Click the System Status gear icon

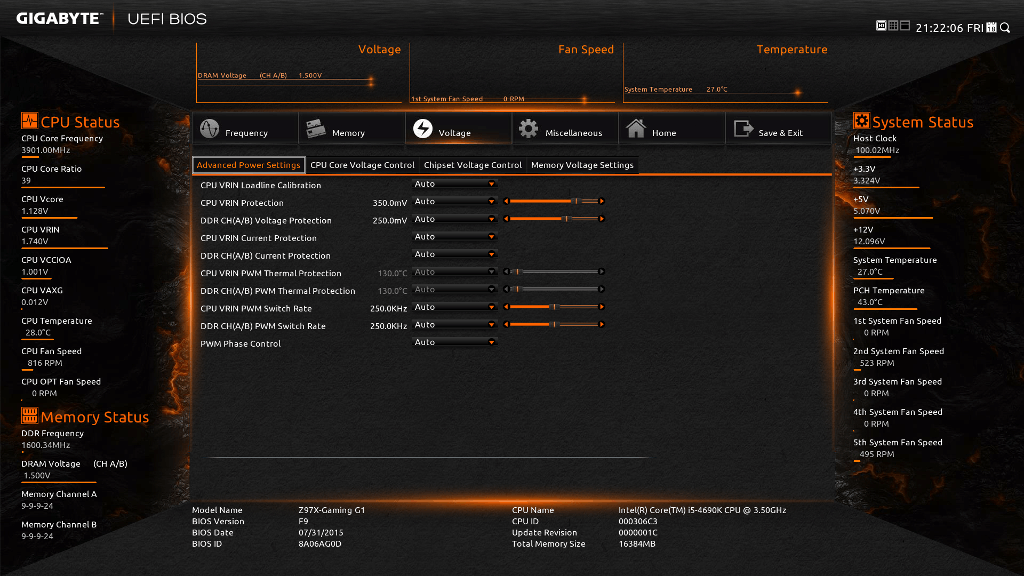point(861,121)
